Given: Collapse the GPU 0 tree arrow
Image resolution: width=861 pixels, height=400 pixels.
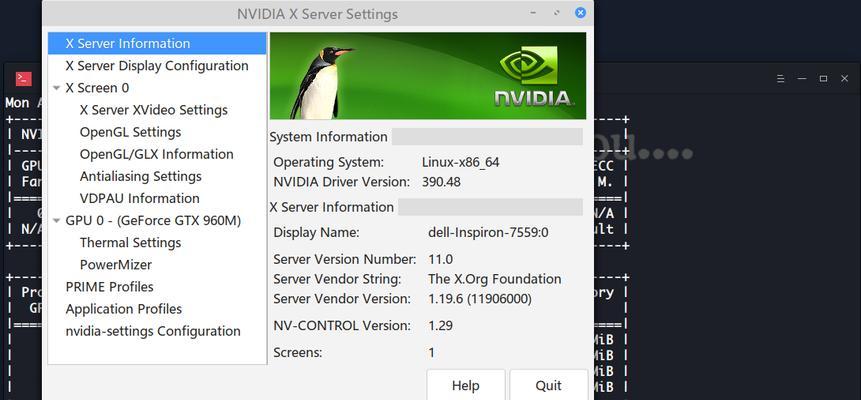Looking at the screenshot, I should tap(57, 221).
